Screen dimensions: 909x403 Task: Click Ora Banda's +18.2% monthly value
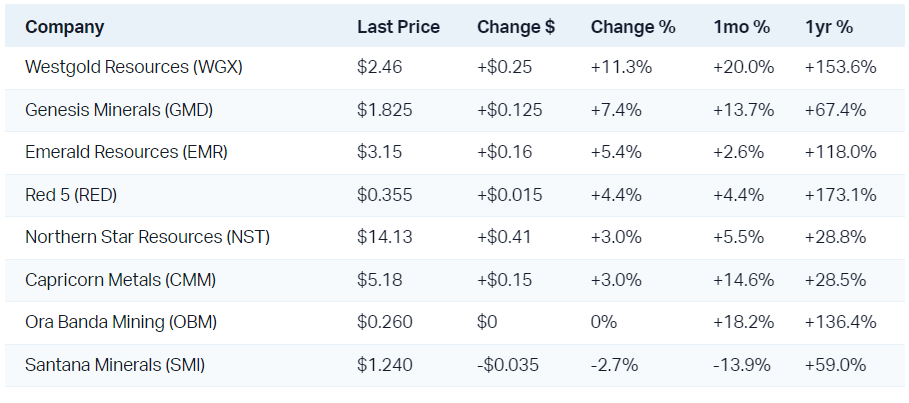742,323
